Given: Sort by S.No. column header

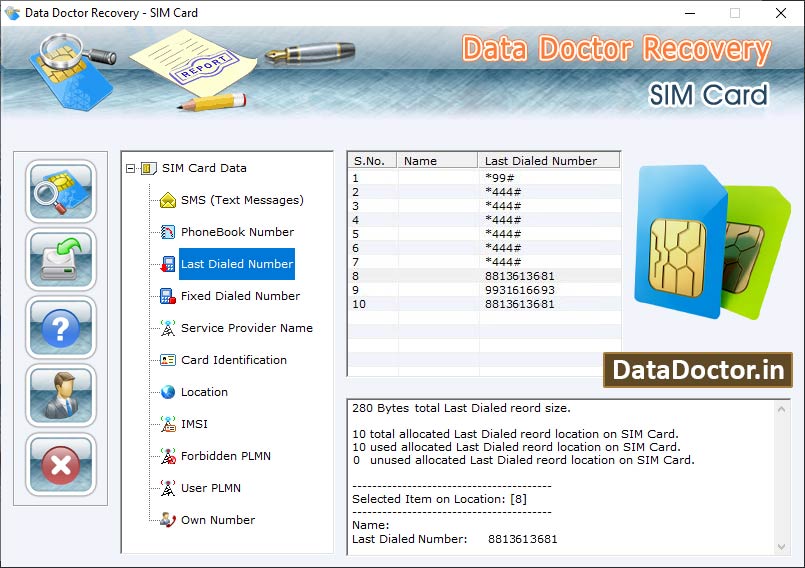Looking at the screenshot, I should click(373, 161).
